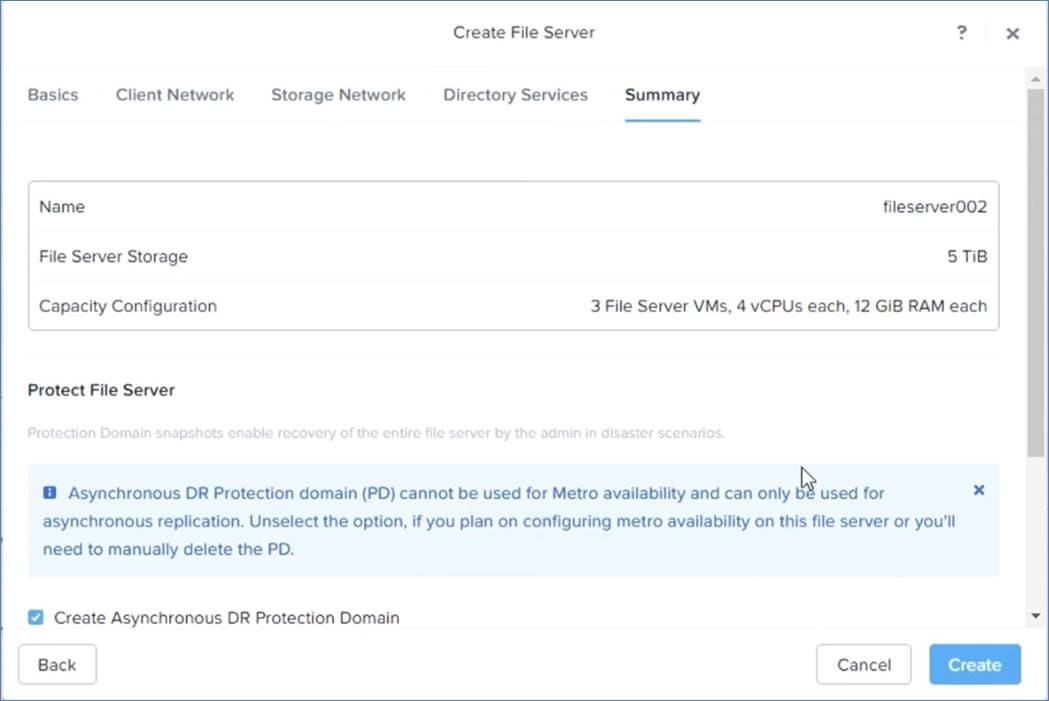This screenshot has width=1049, height=701.
Task: Close the Create File Server dialog
Action: coord(1012,33)
